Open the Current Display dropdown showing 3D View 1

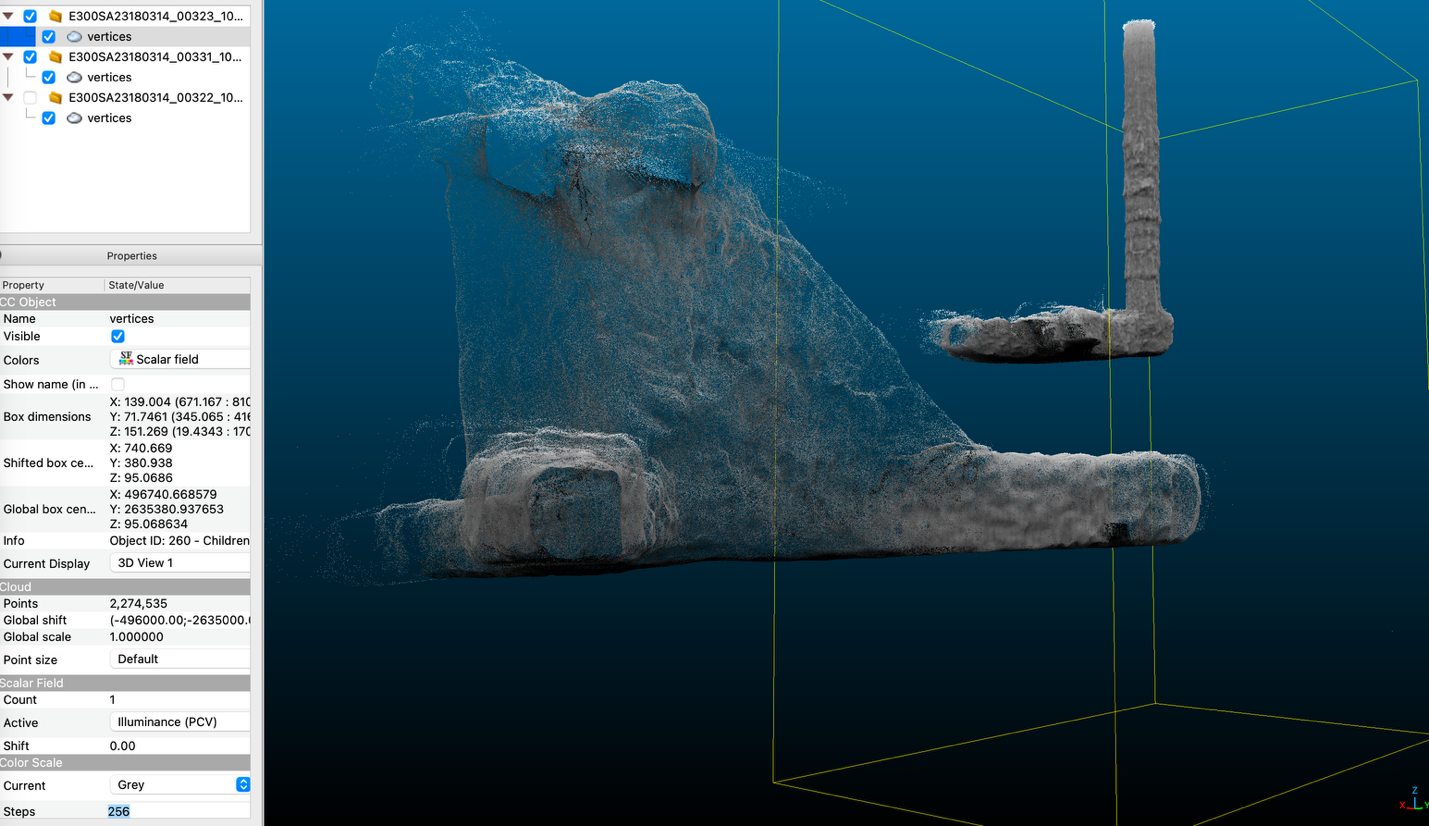pos(179,563)
